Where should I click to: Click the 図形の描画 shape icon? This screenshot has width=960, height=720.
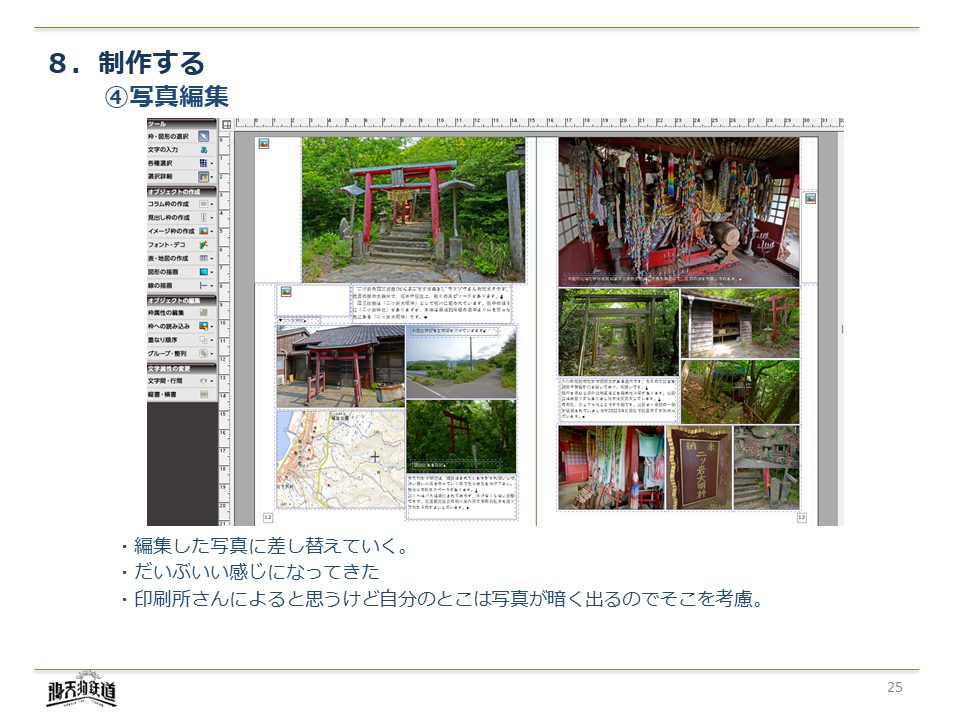[203, 271]
